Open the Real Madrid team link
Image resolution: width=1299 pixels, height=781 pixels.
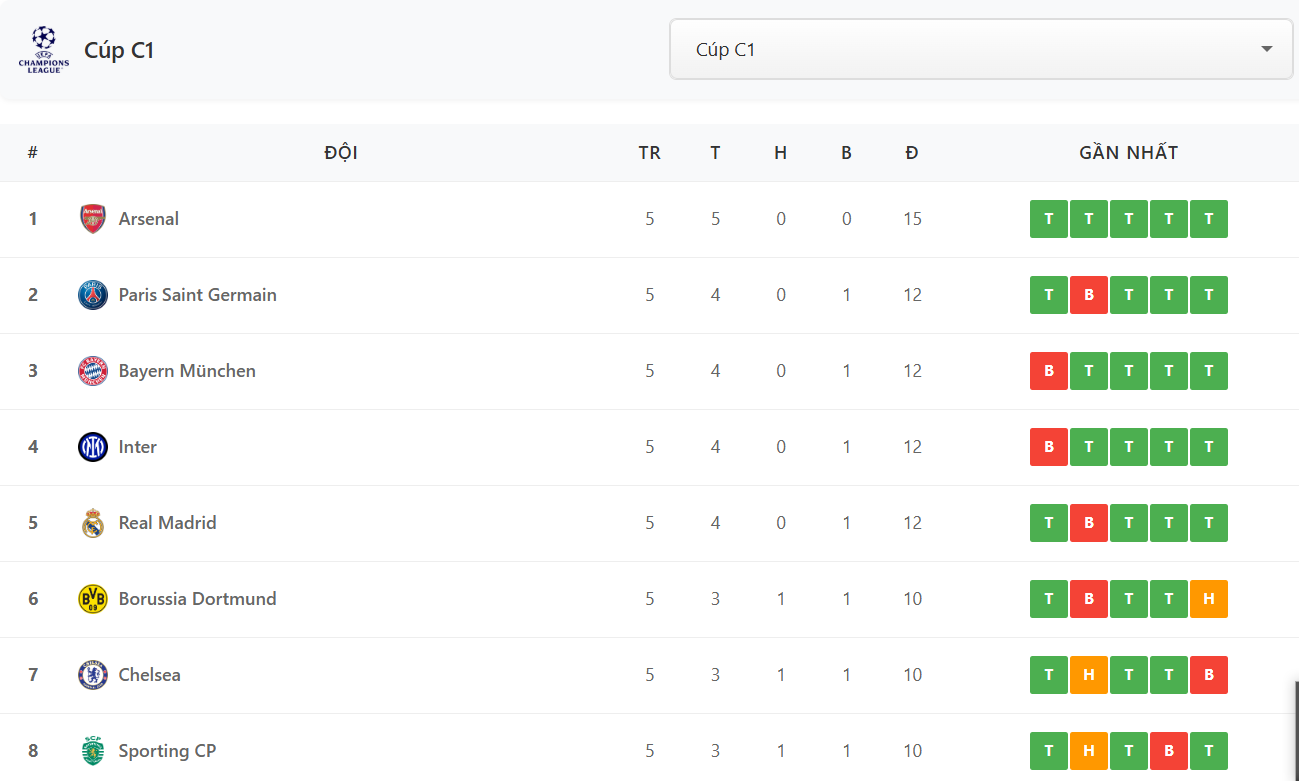tap(167, 523)
